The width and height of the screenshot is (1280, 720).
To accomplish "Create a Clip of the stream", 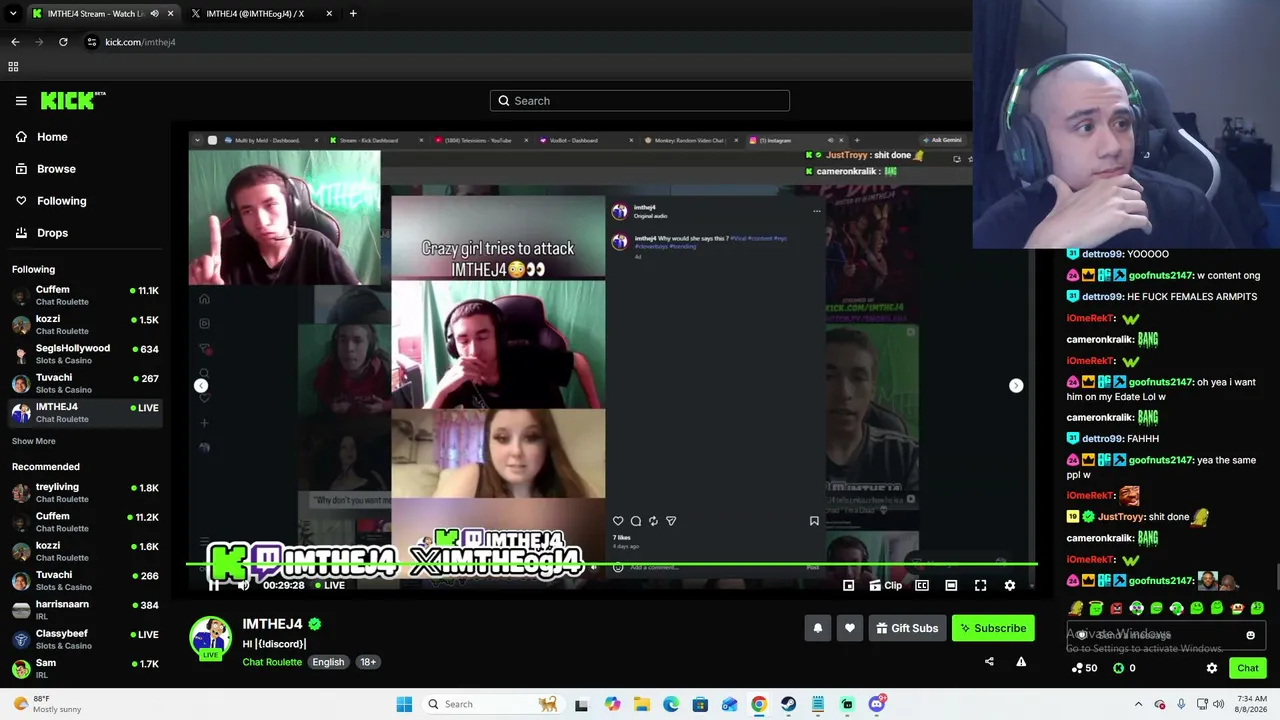I will [x=885, y=585].
